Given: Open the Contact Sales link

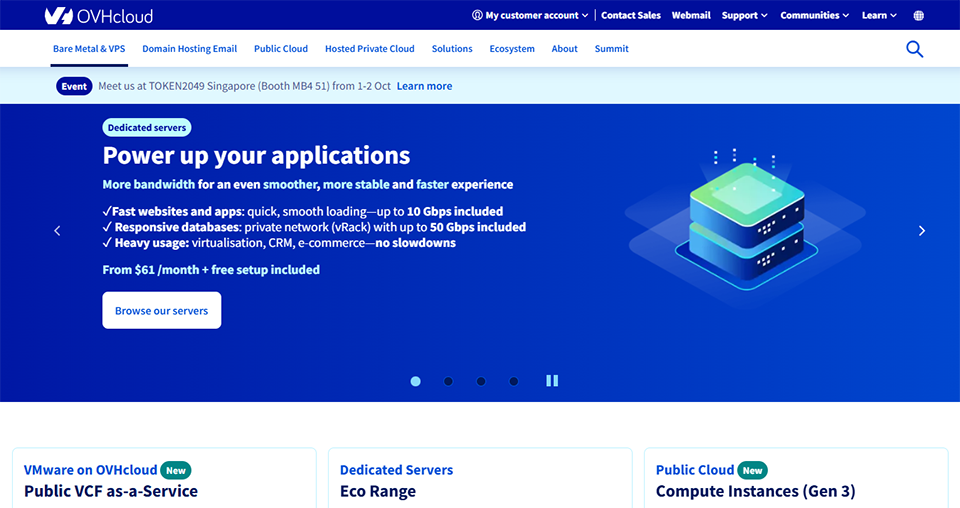Looking at the screenshot, I should click(630, 16).
